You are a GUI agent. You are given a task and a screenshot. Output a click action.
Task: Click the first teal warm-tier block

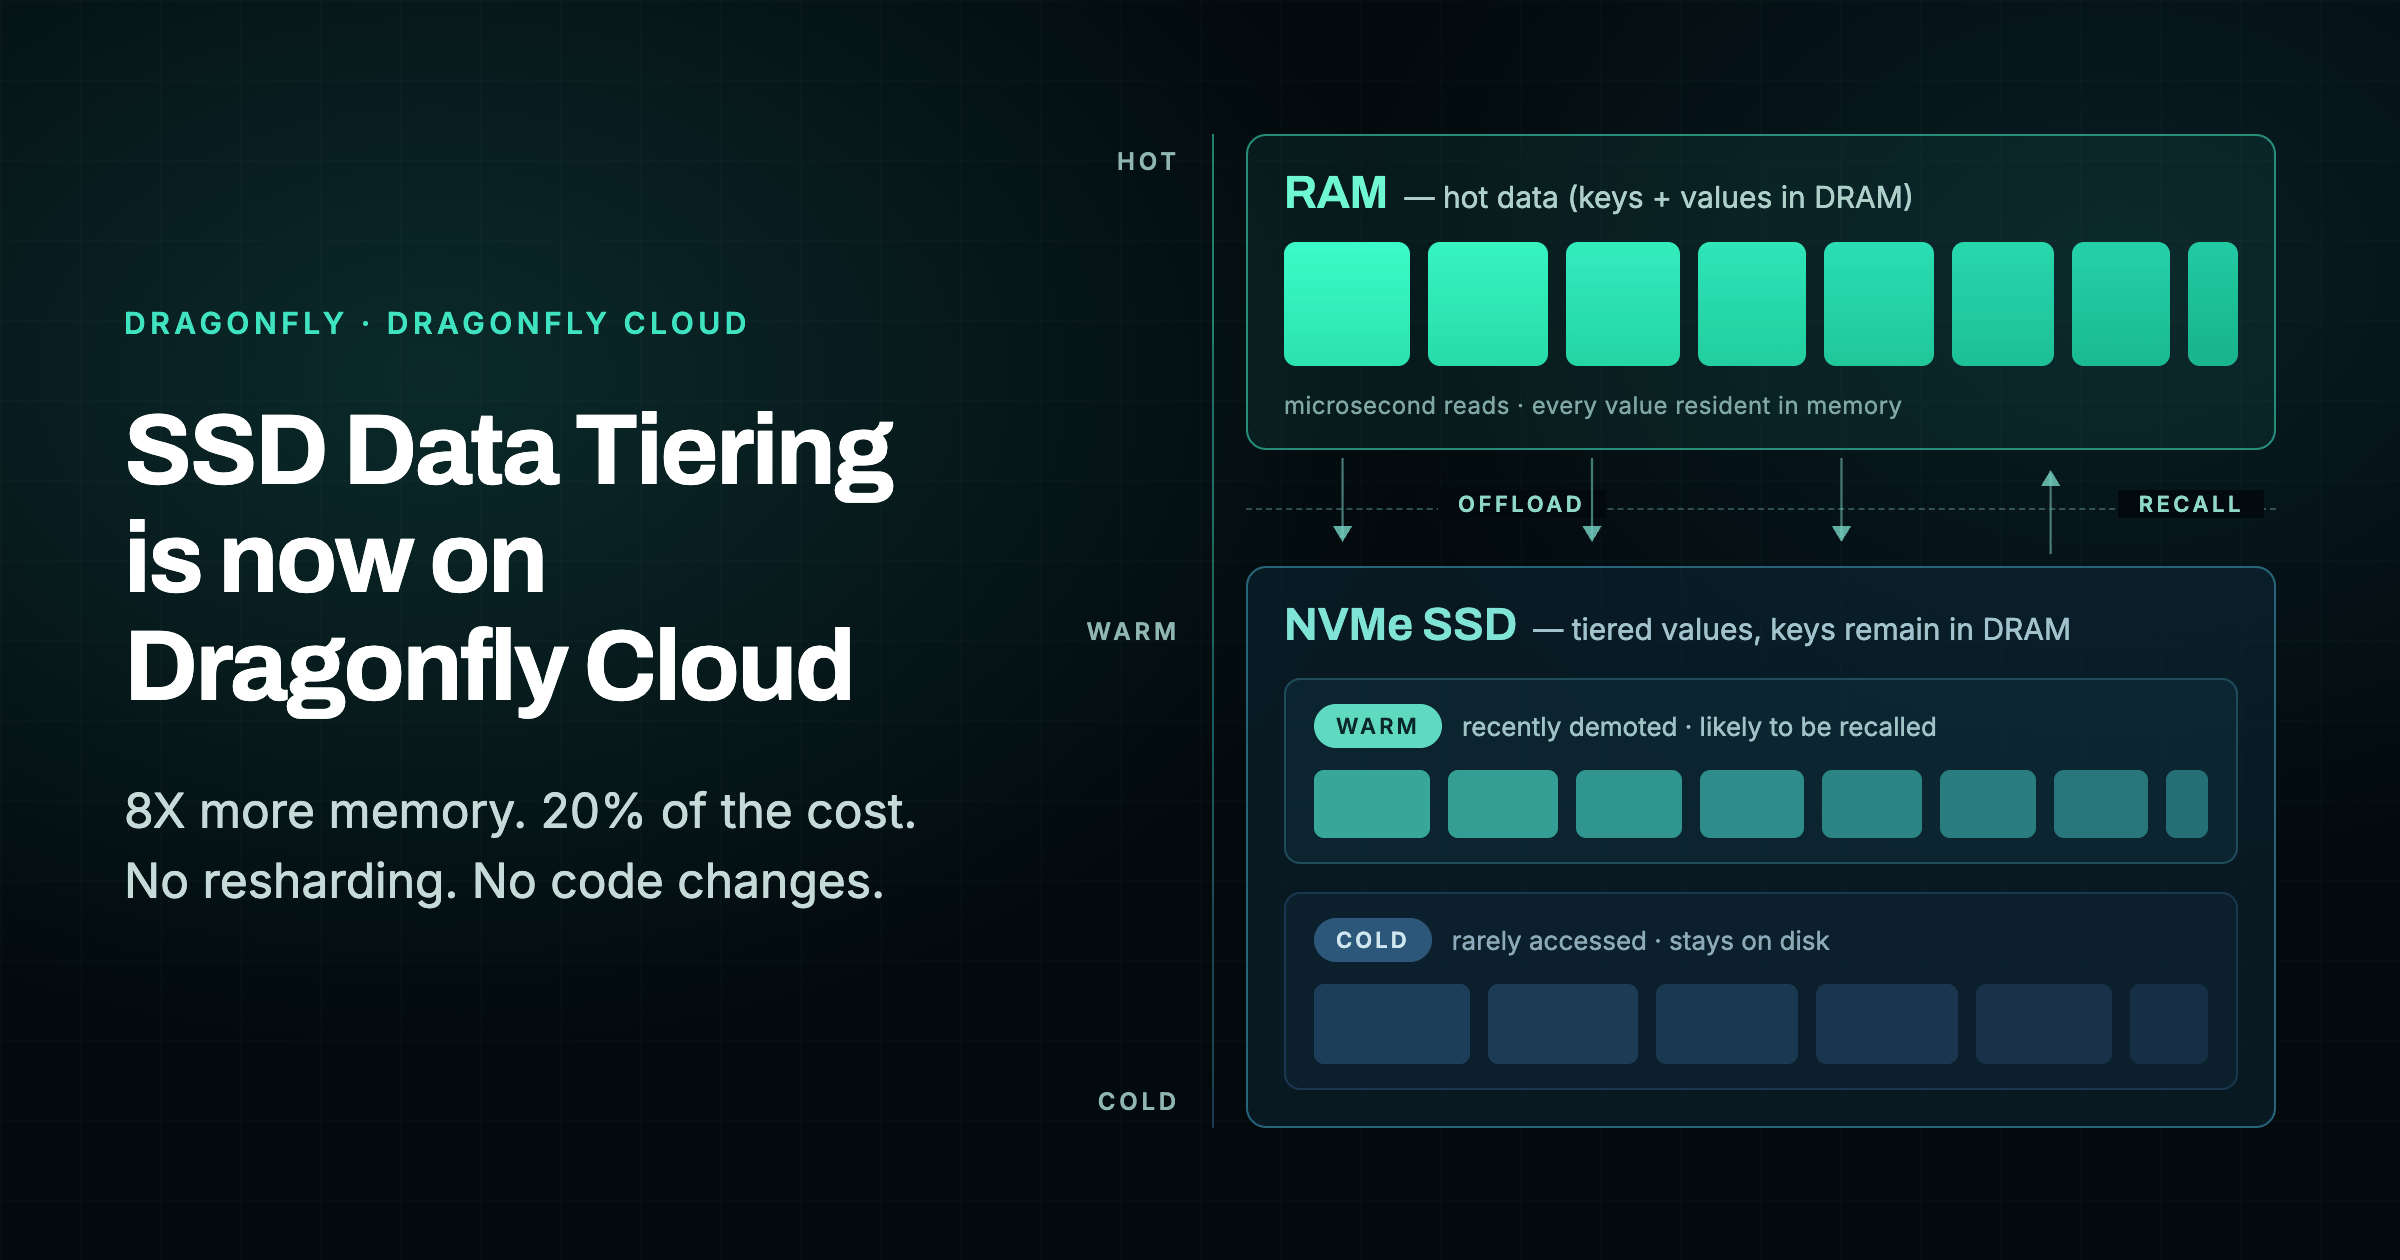coord(1372,804)
